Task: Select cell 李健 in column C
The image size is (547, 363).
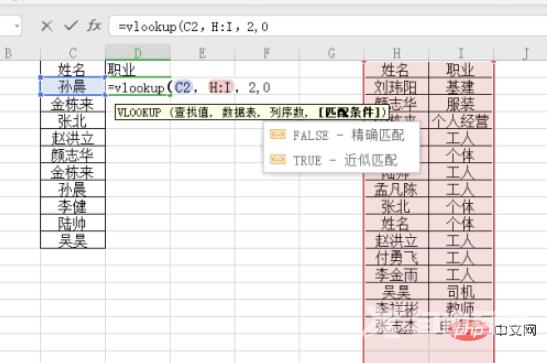Action: (73, 206)
